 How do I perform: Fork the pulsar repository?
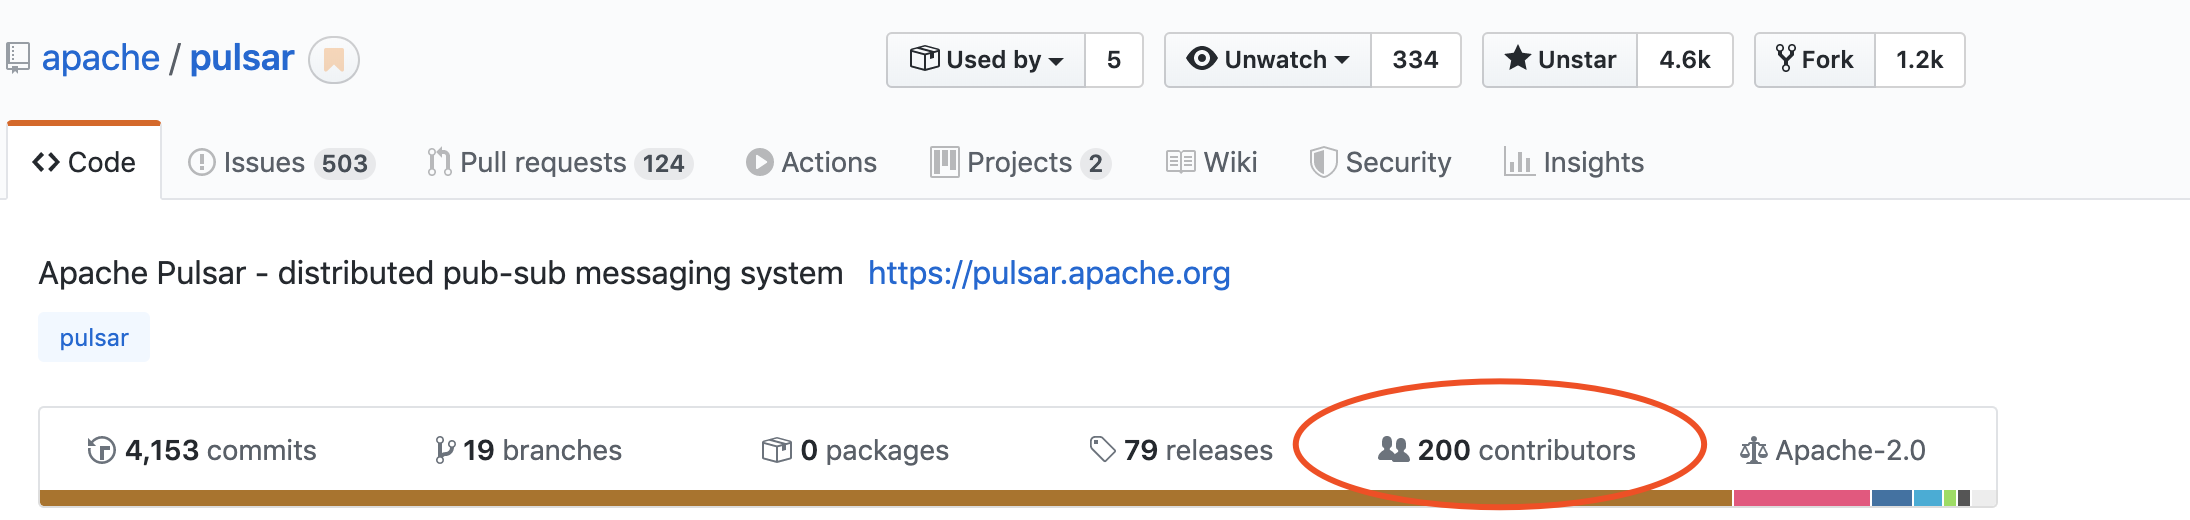point(1815,60)
